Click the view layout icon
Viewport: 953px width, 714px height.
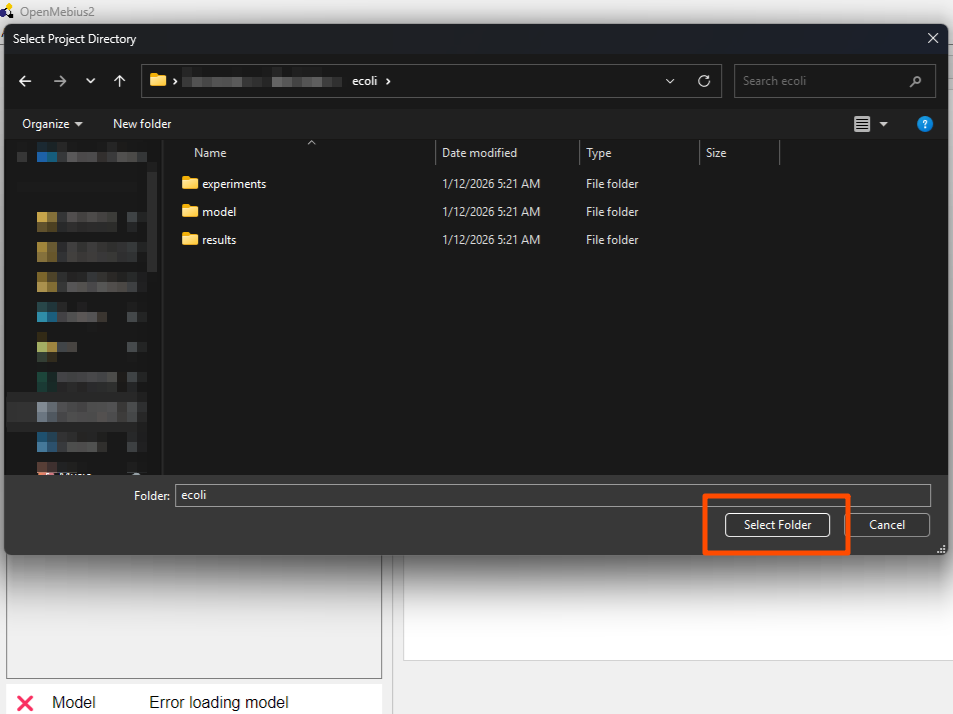[862, 124]
